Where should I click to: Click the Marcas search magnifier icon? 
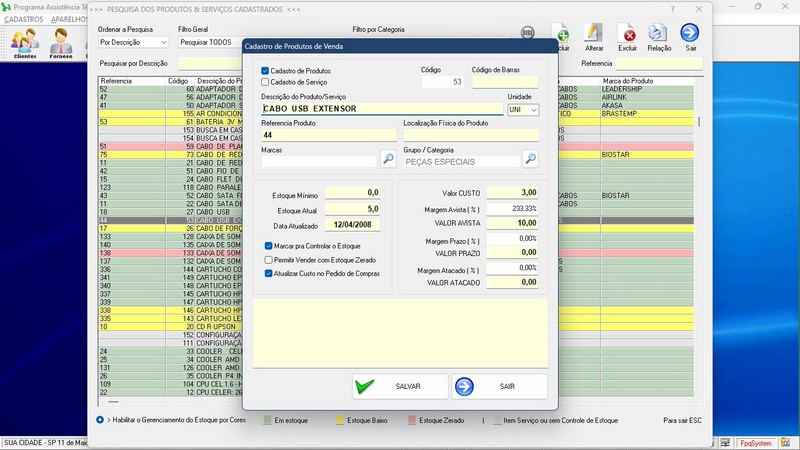point(388,160)
